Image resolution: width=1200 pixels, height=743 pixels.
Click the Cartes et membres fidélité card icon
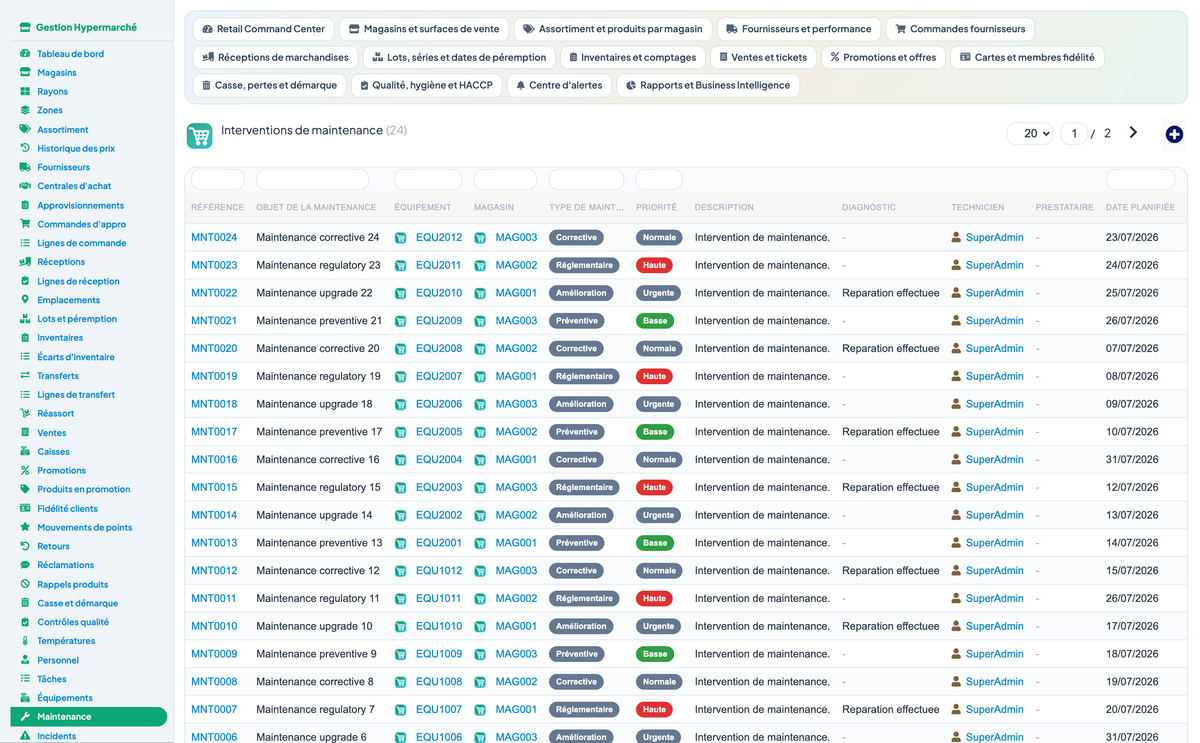click(965, 57)
